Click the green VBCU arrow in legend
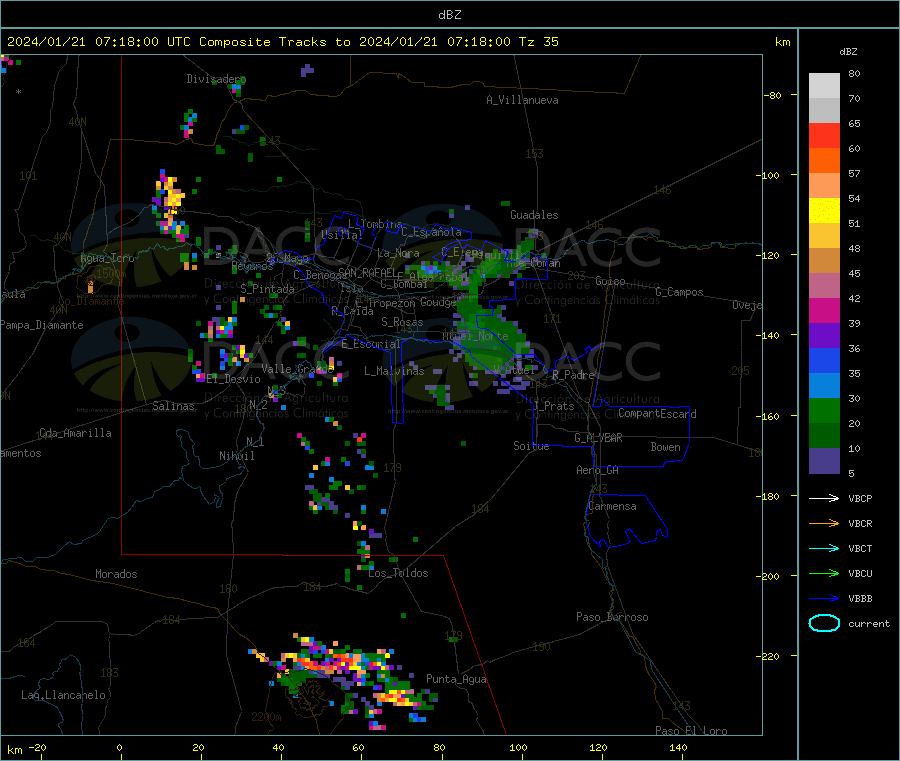The height and width of the screenshot is (761, 900). pos(824,573)
